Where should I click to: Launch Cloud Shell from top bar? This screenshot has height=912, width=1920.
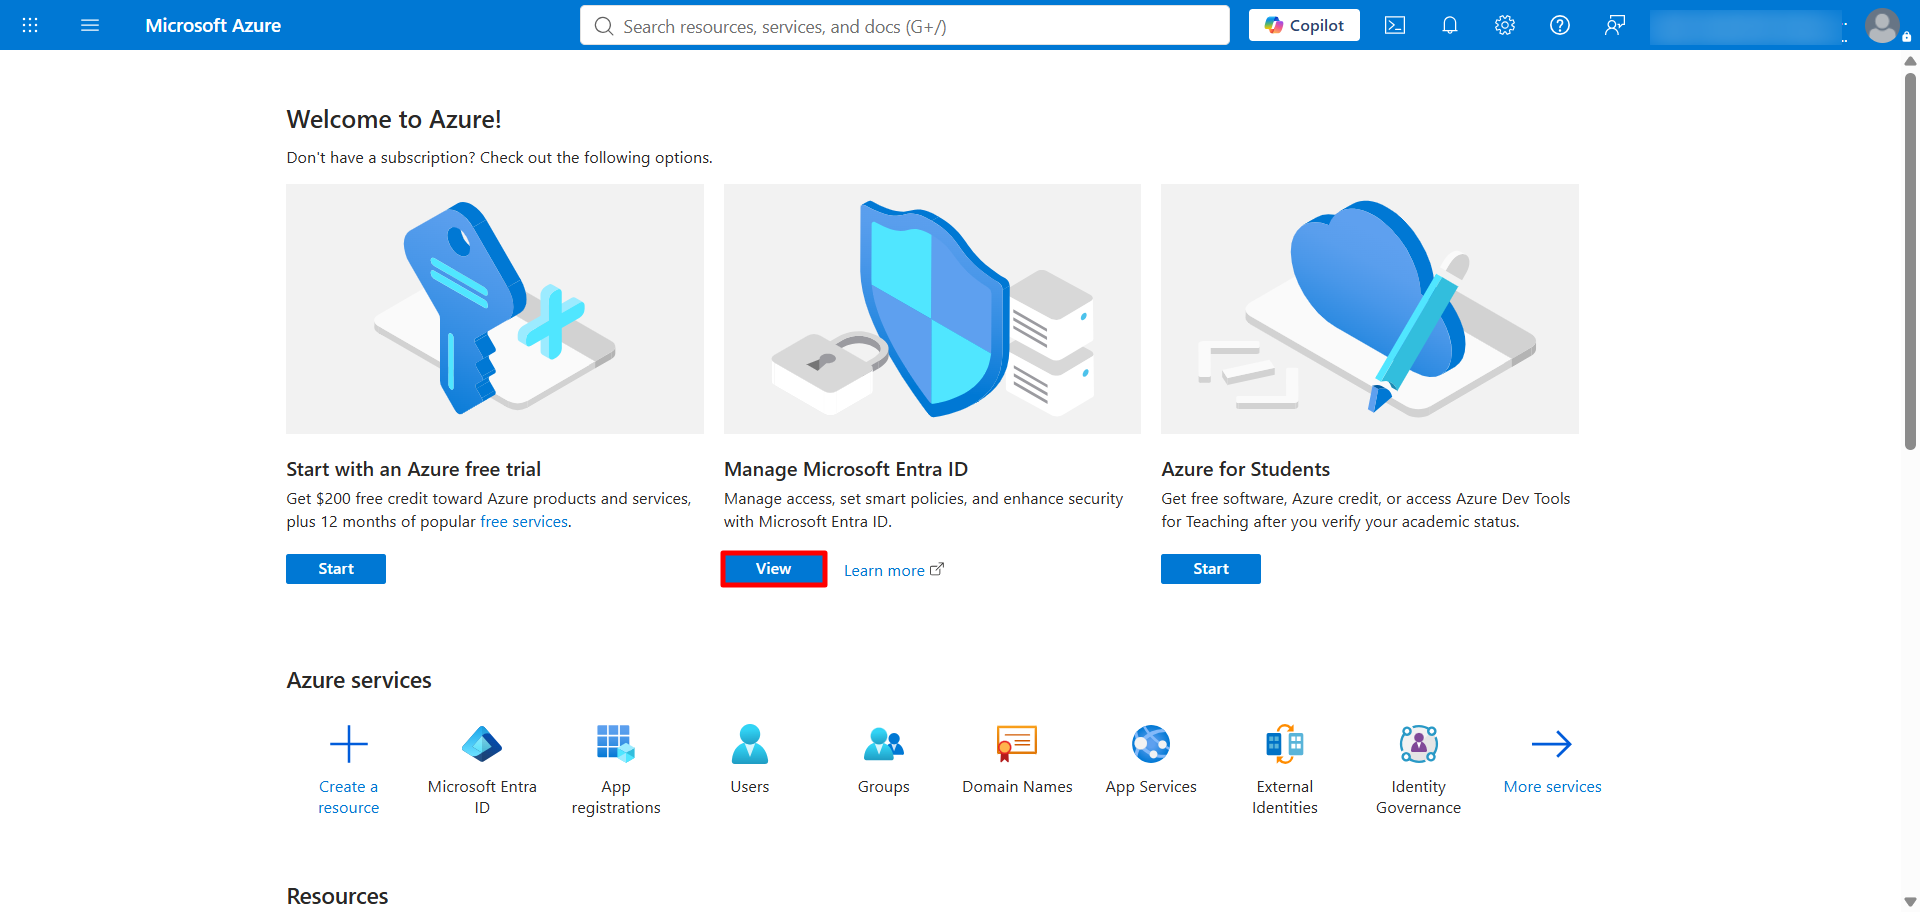pos(1395,25)
